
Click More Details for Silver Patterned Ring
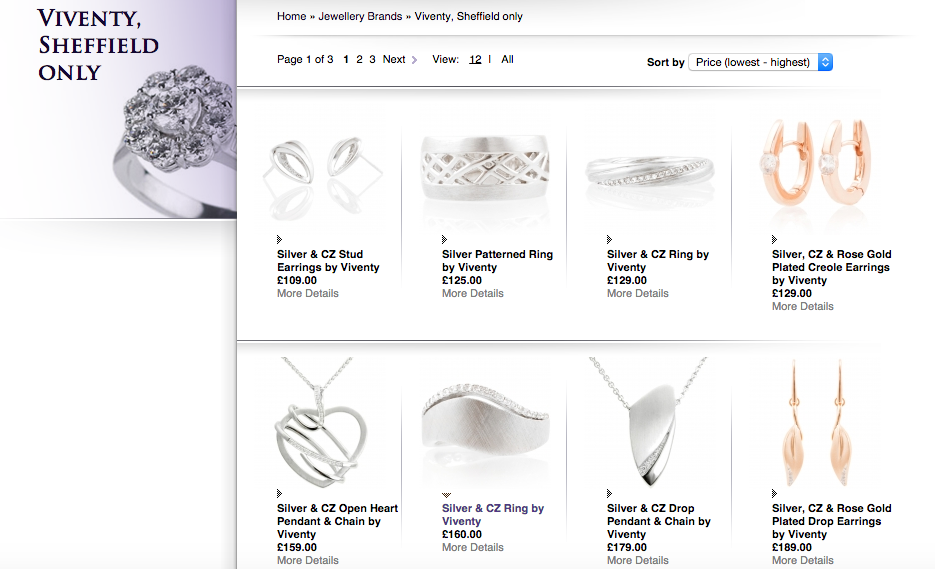coord(473,293)
